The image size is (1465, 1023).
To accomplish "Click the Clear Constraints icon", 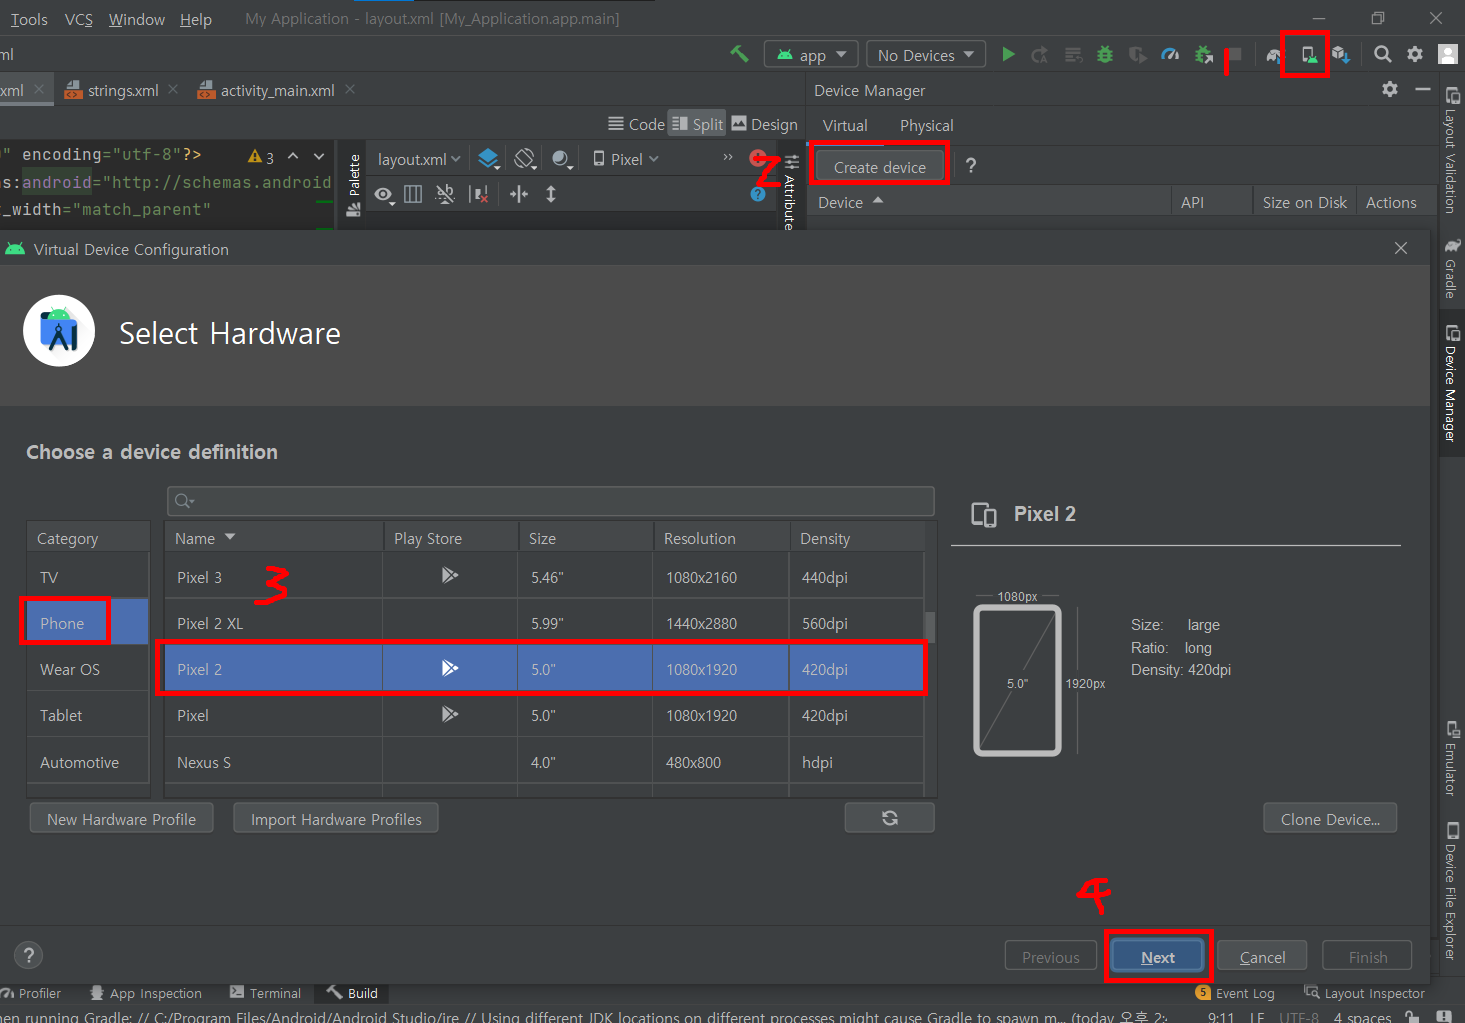I will (480, 194).
